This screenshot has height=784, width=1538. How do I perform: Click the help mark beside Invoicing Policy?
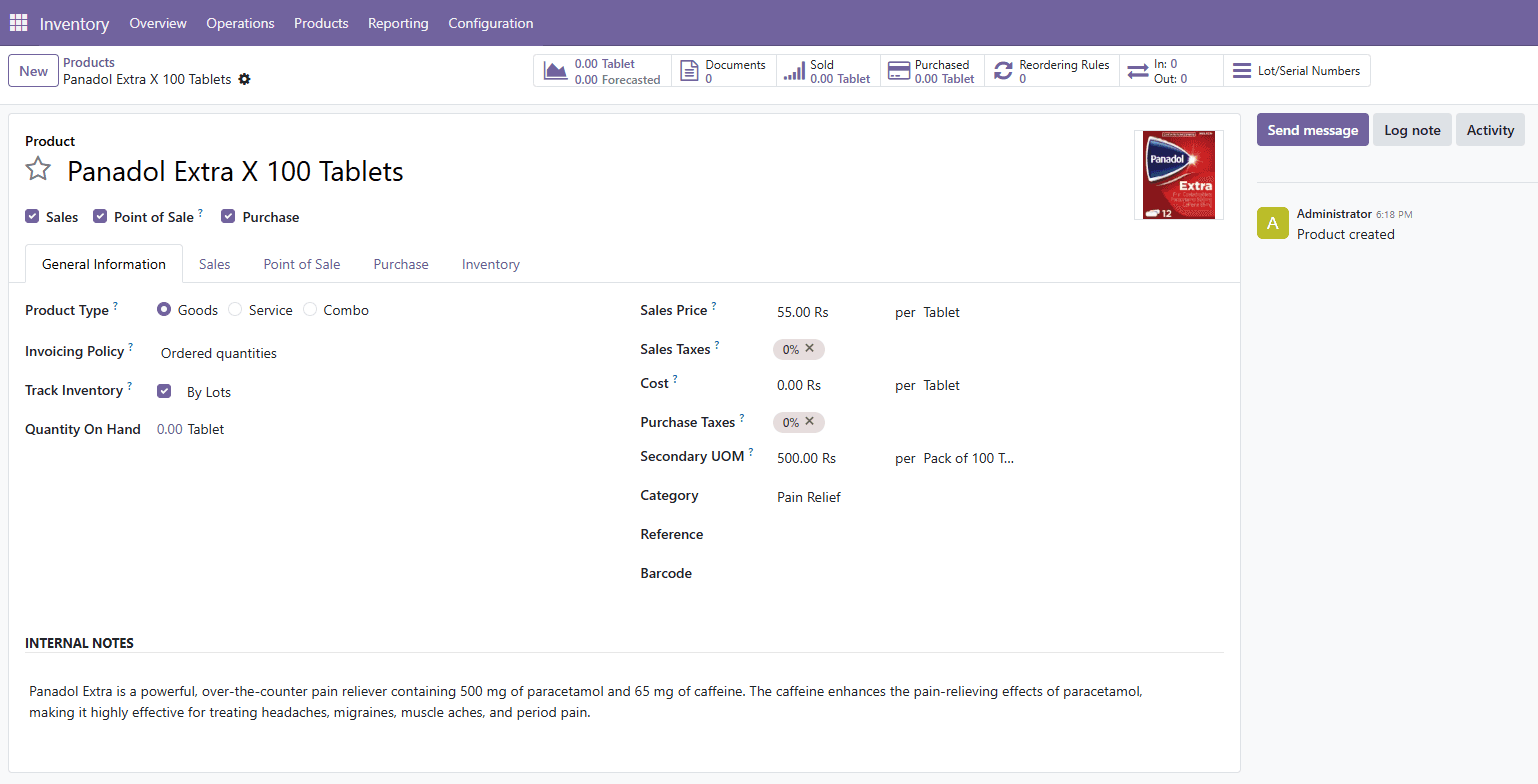[x=130, y=347]
